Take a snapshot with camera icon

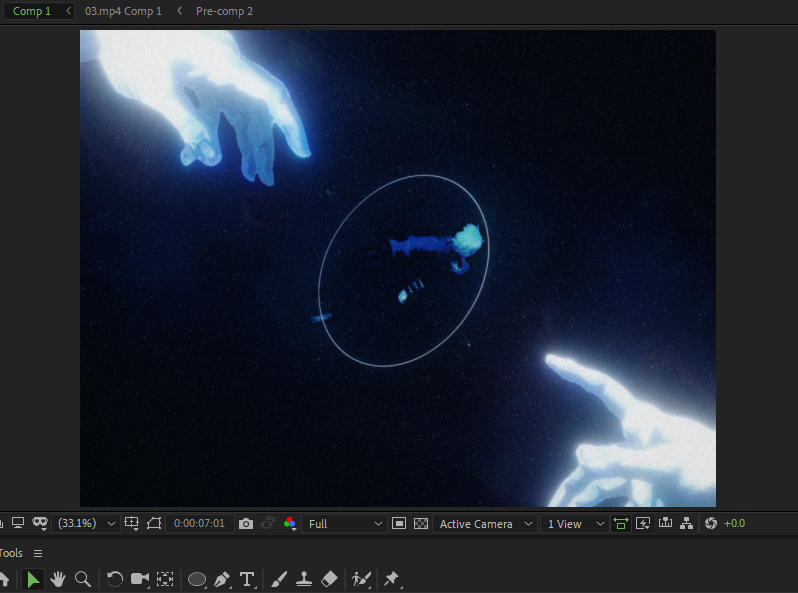click(x=246, y=524)
